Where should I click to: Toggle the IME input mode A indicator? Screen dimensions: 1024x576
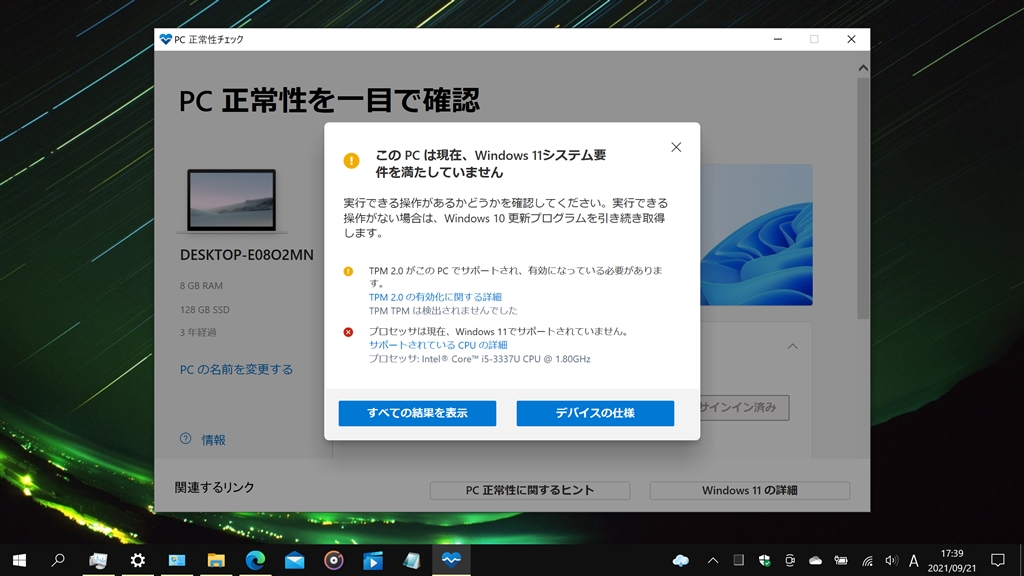click(x=914, y=560)
